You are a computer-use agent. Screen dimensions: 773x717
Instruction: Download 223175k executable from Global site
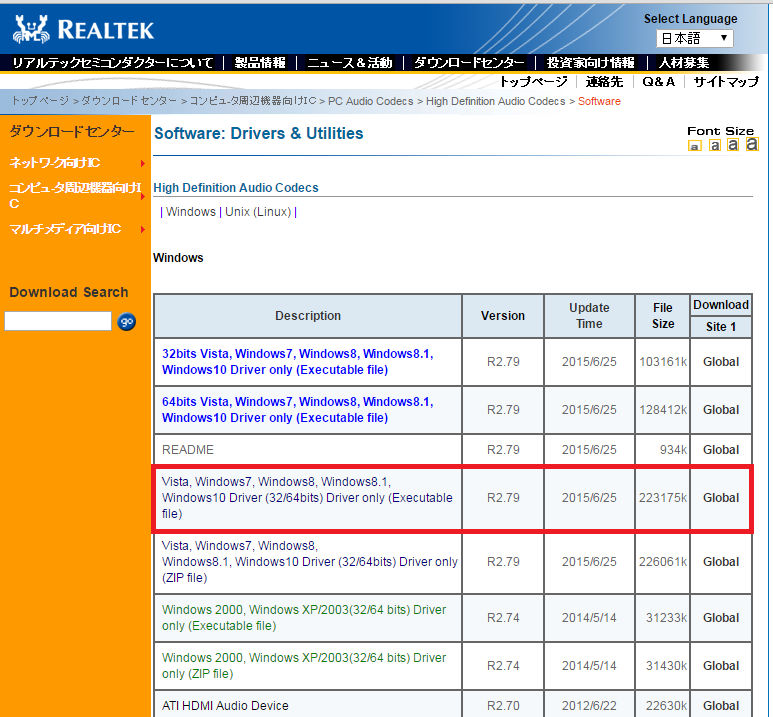721,498
